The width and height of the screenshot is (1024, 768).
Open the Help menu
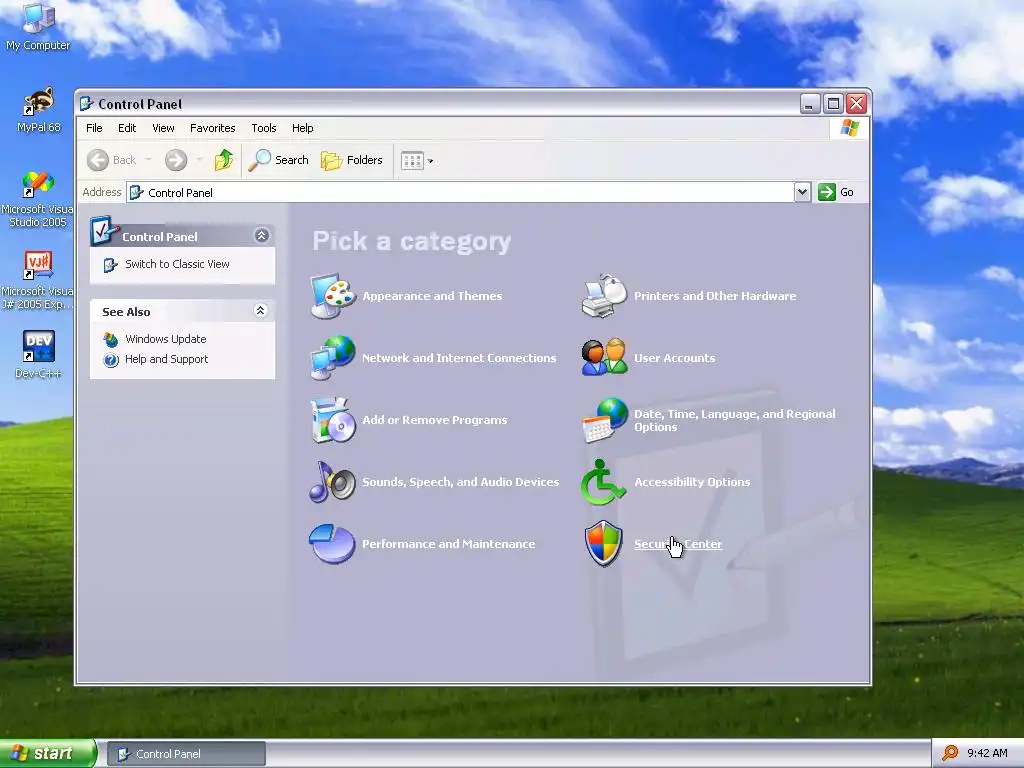pos(302,128)
